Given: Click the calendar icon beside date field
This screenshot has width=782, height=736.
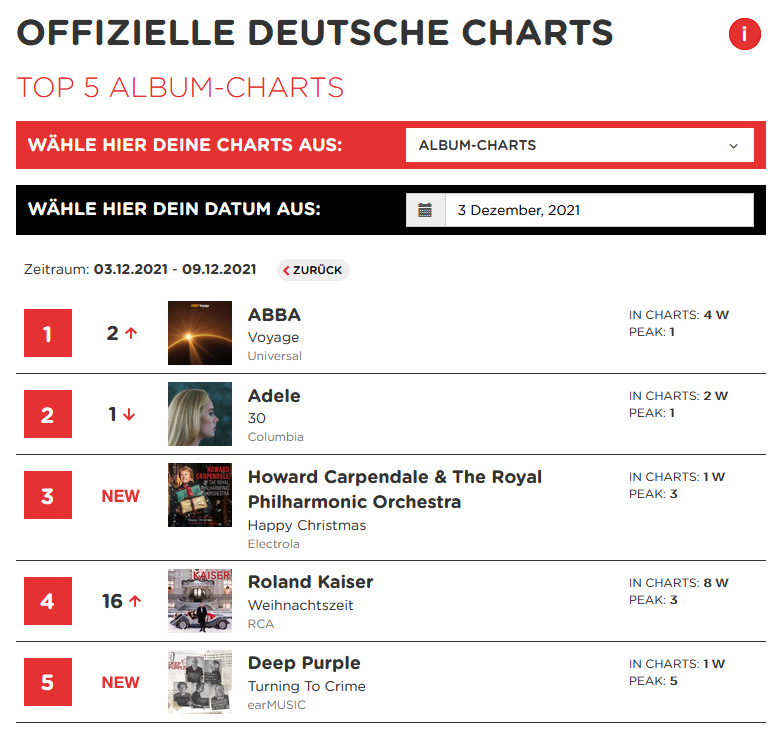Looking at the screenshot, I should [x=425, y=210].
